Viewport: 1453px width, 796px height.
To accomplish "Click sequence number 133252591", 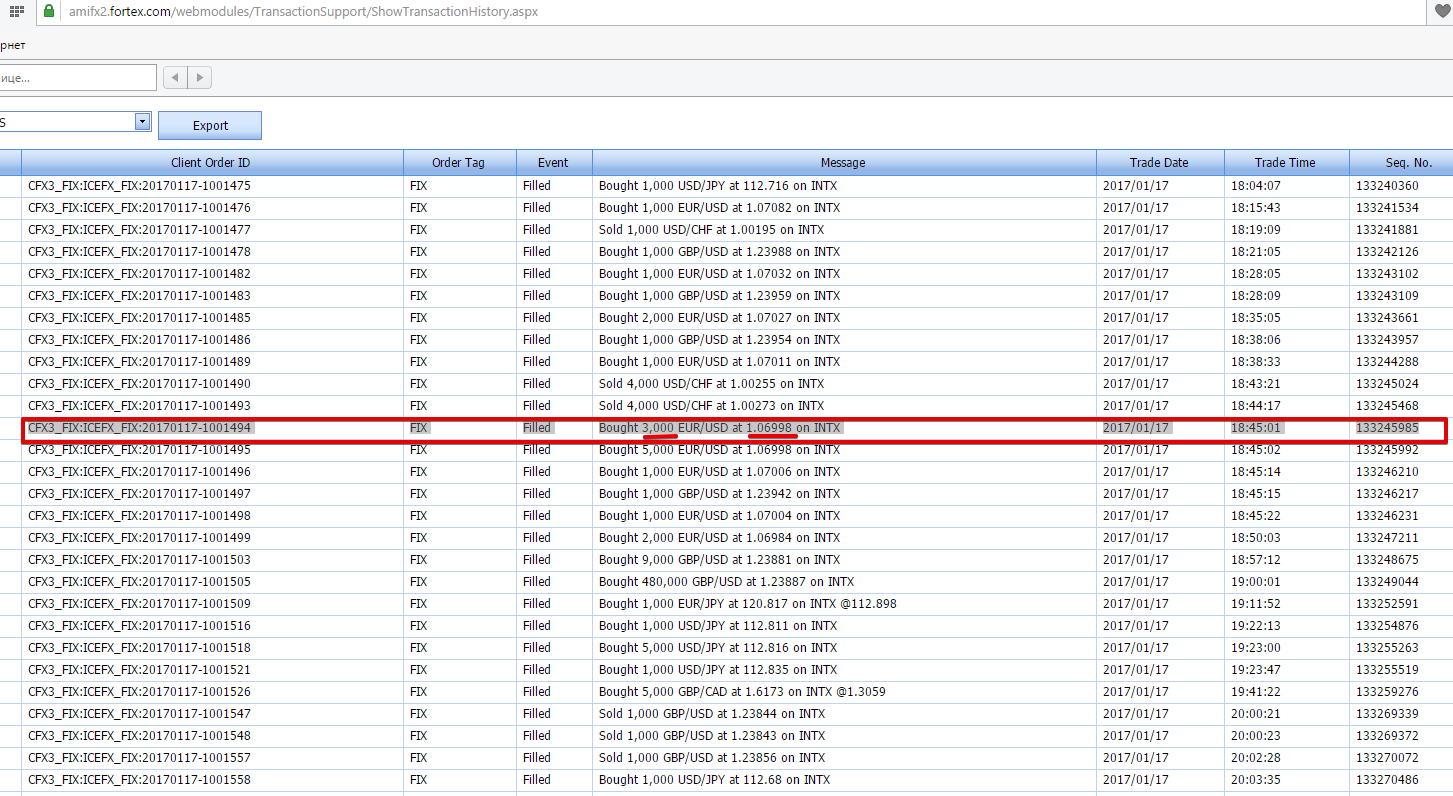I will click(1387, 604).
